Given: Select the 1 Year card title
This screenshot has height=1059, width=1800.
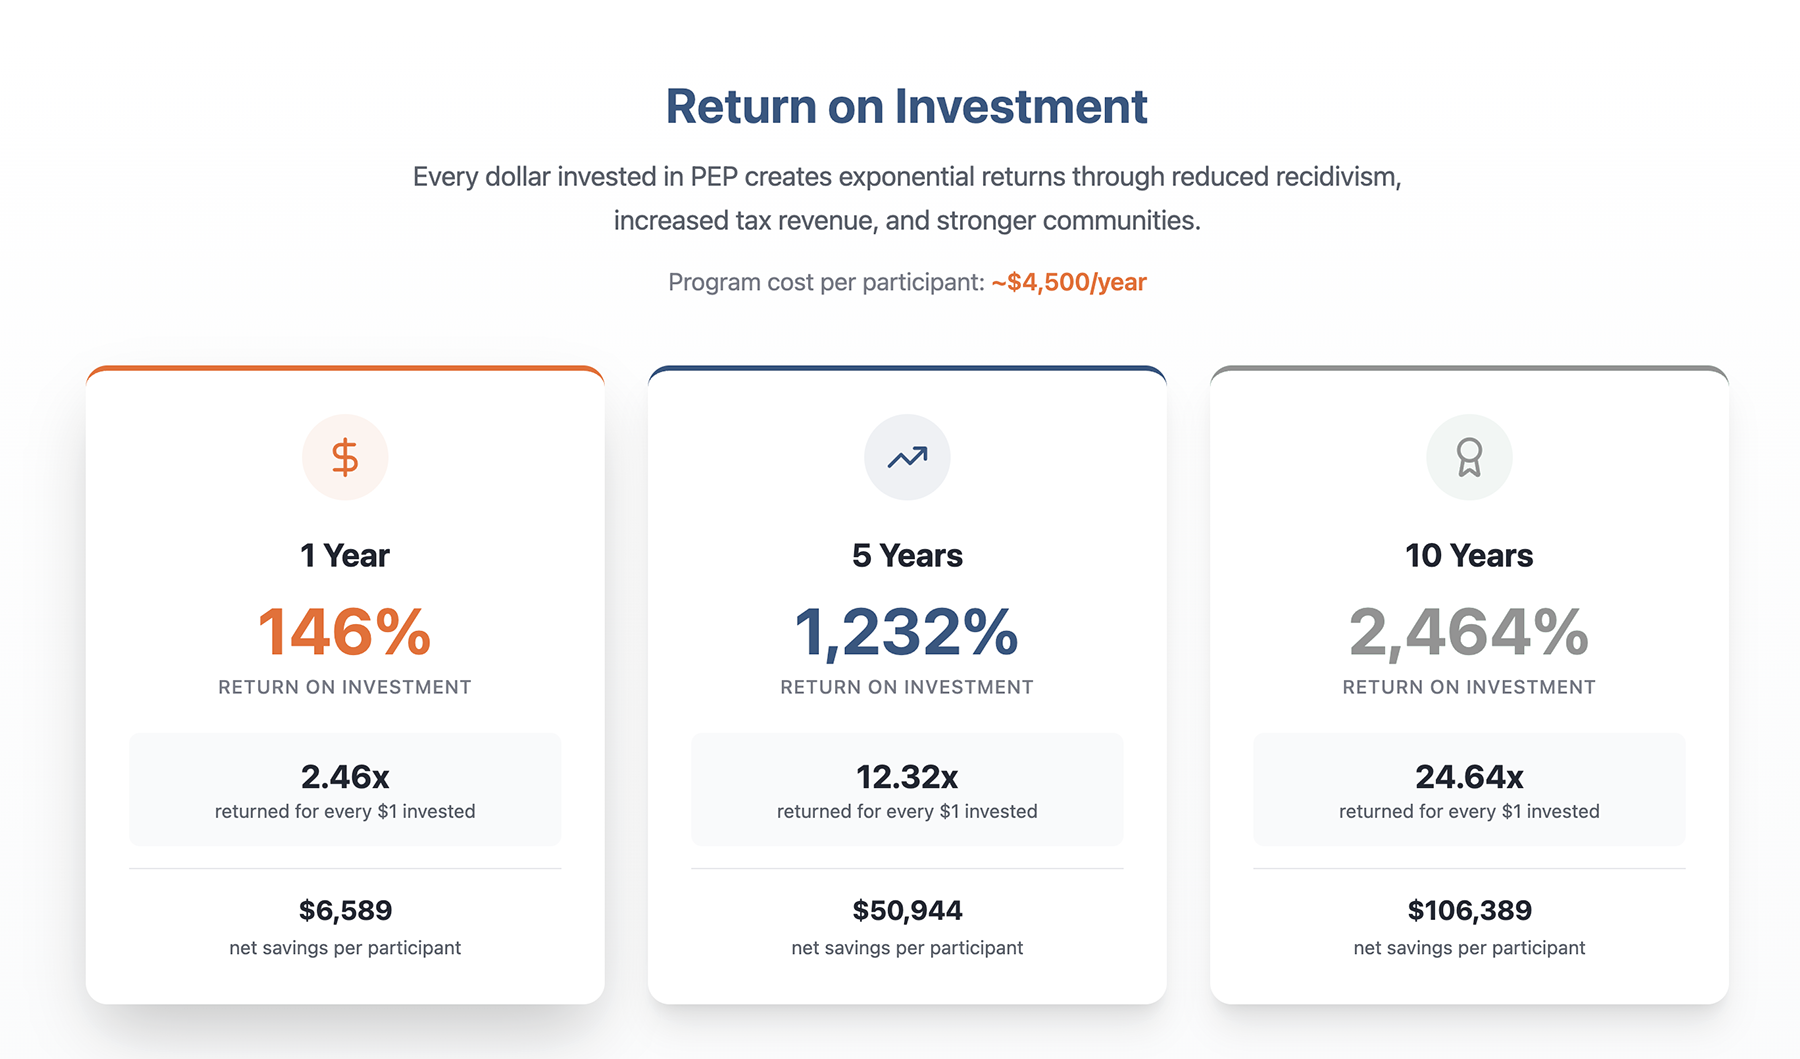Looking at the screenshot, I should (345, 555).
